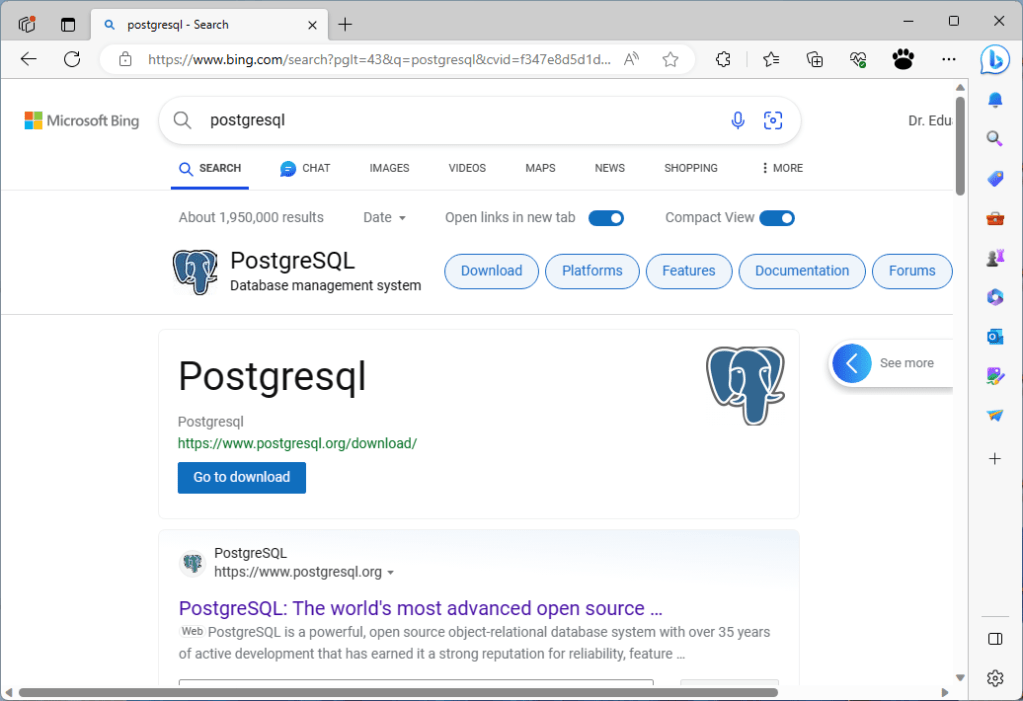Open the Extensions puzzle icon
This screenshot has width=1023, height=701.
(723, 59)
